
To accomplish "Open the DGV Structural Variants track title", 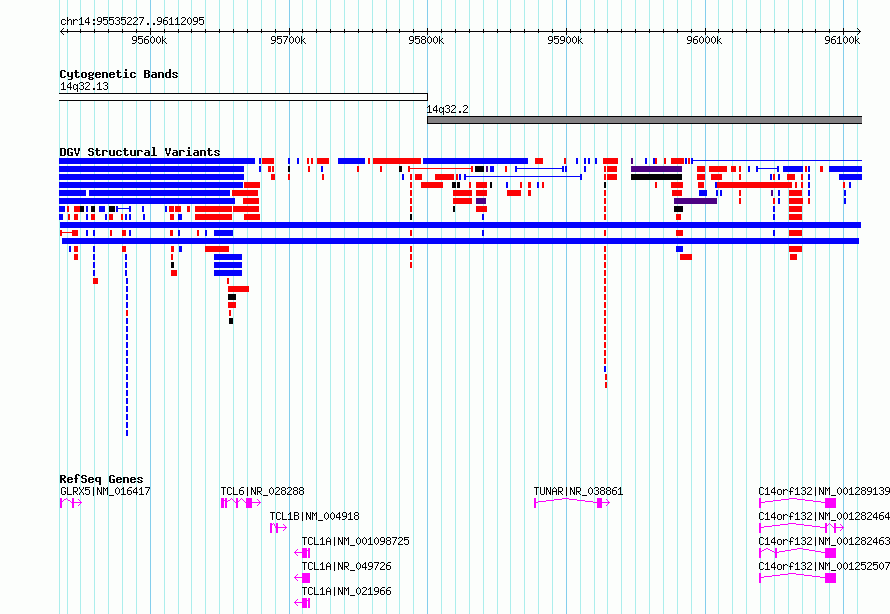I will [x=140, y=152].
